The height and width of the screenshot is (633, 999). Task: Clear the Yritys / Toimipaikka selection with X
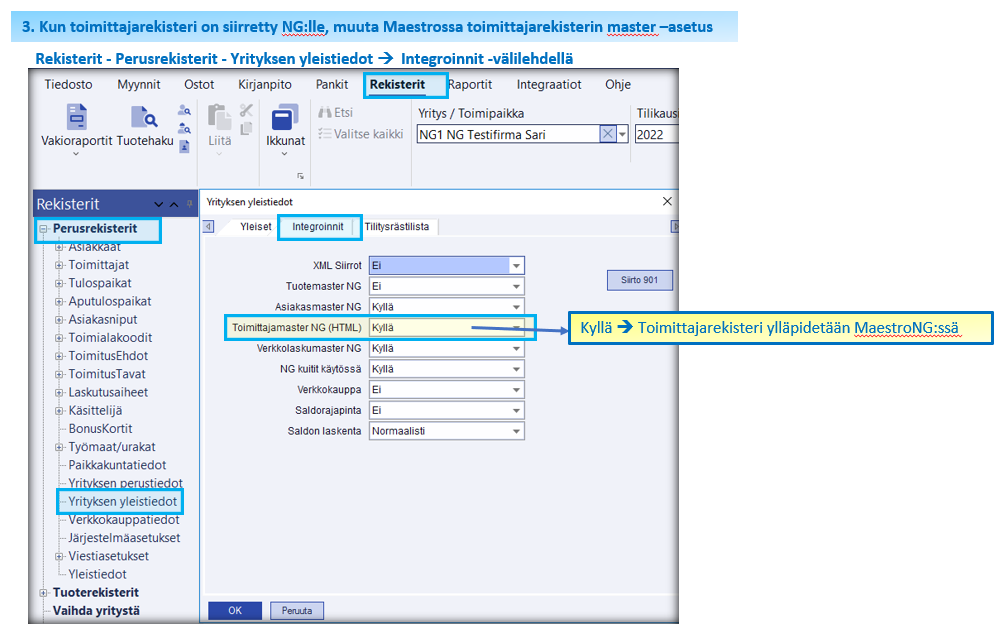[607, 135]
